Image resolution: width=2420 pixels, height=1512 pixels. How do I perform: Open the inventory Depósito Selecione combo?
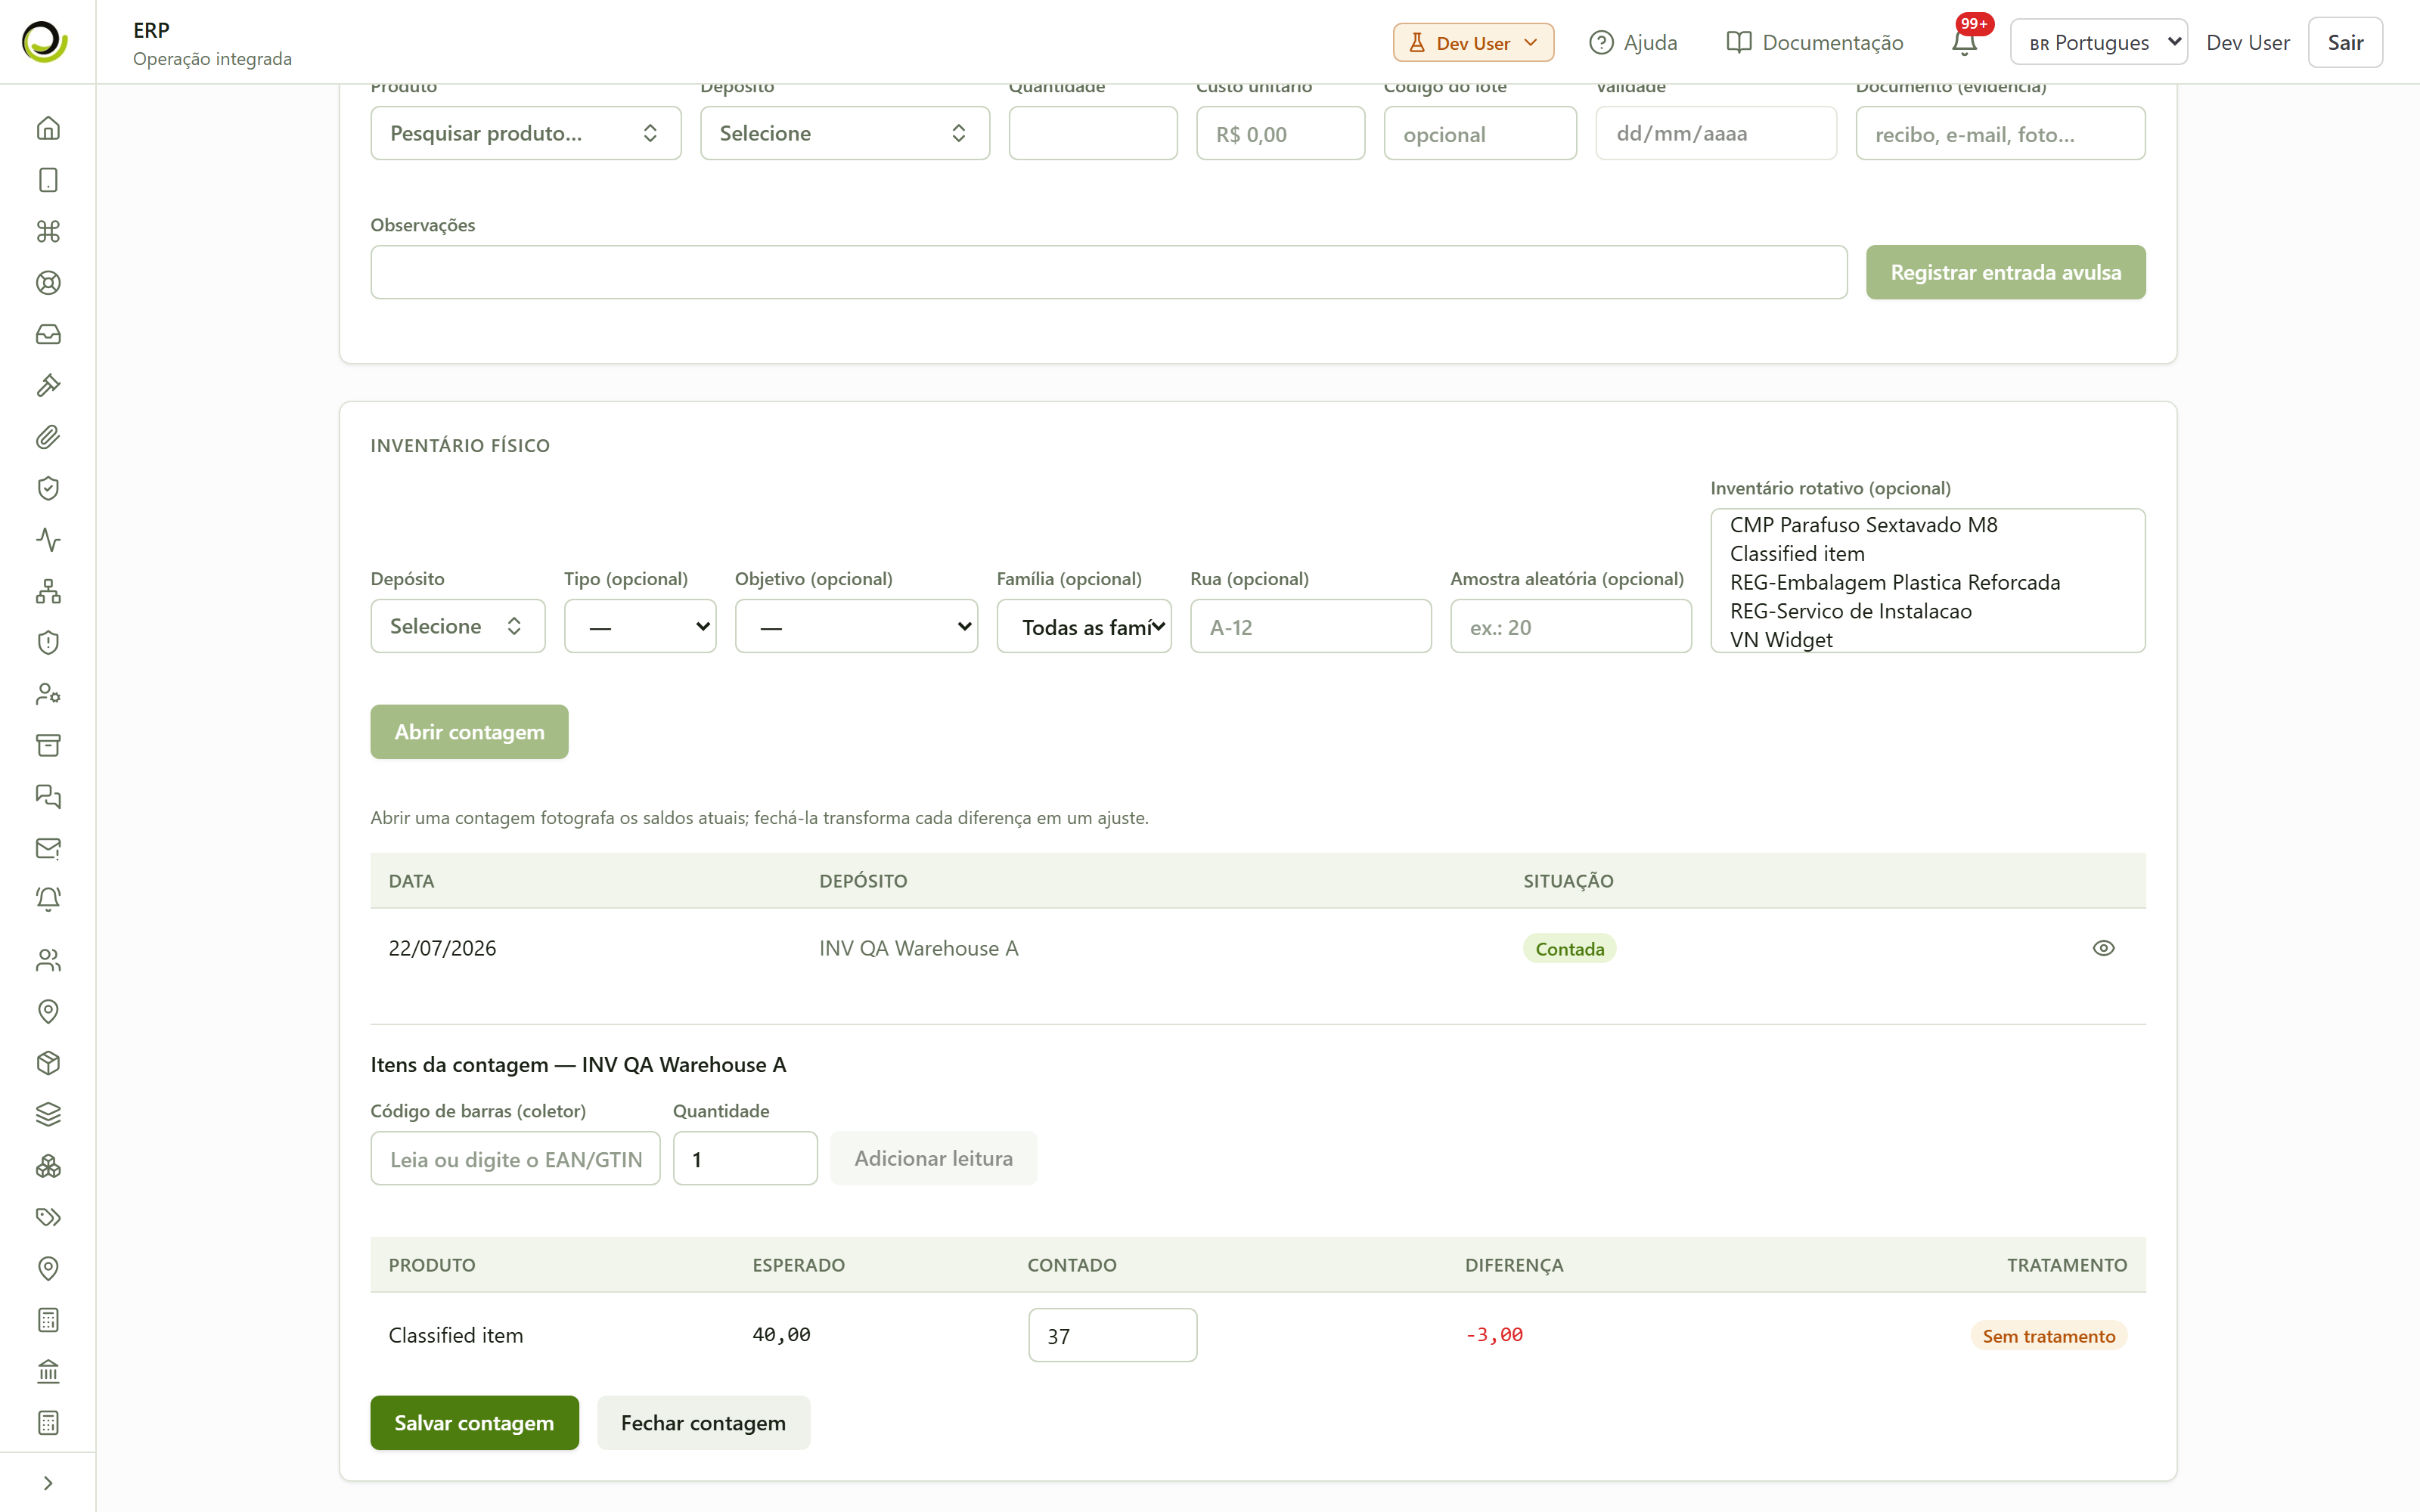coord(458,626)
